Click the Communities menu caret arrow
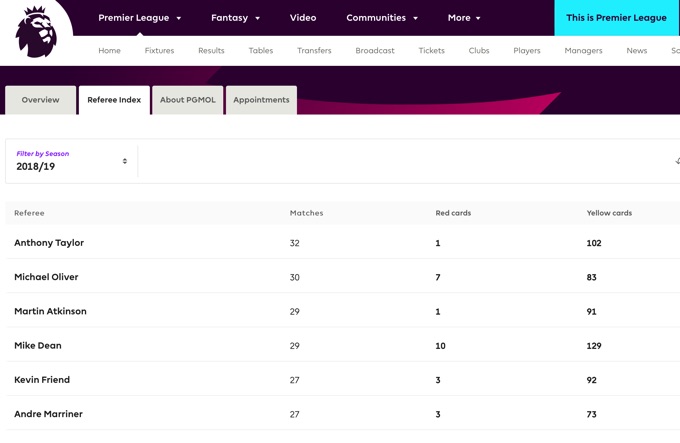 click(x=415, y=18)
